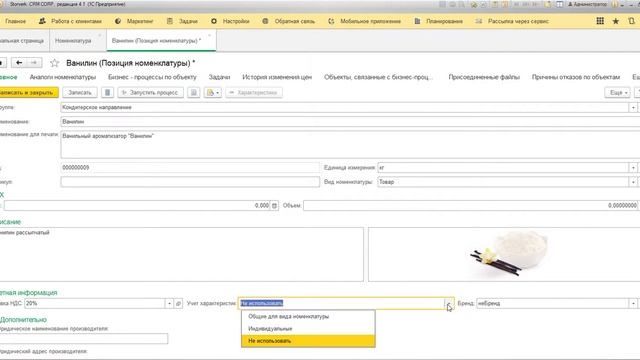
Task: Click the Мобильное приложение icon
Action: [x=331, y=21]
